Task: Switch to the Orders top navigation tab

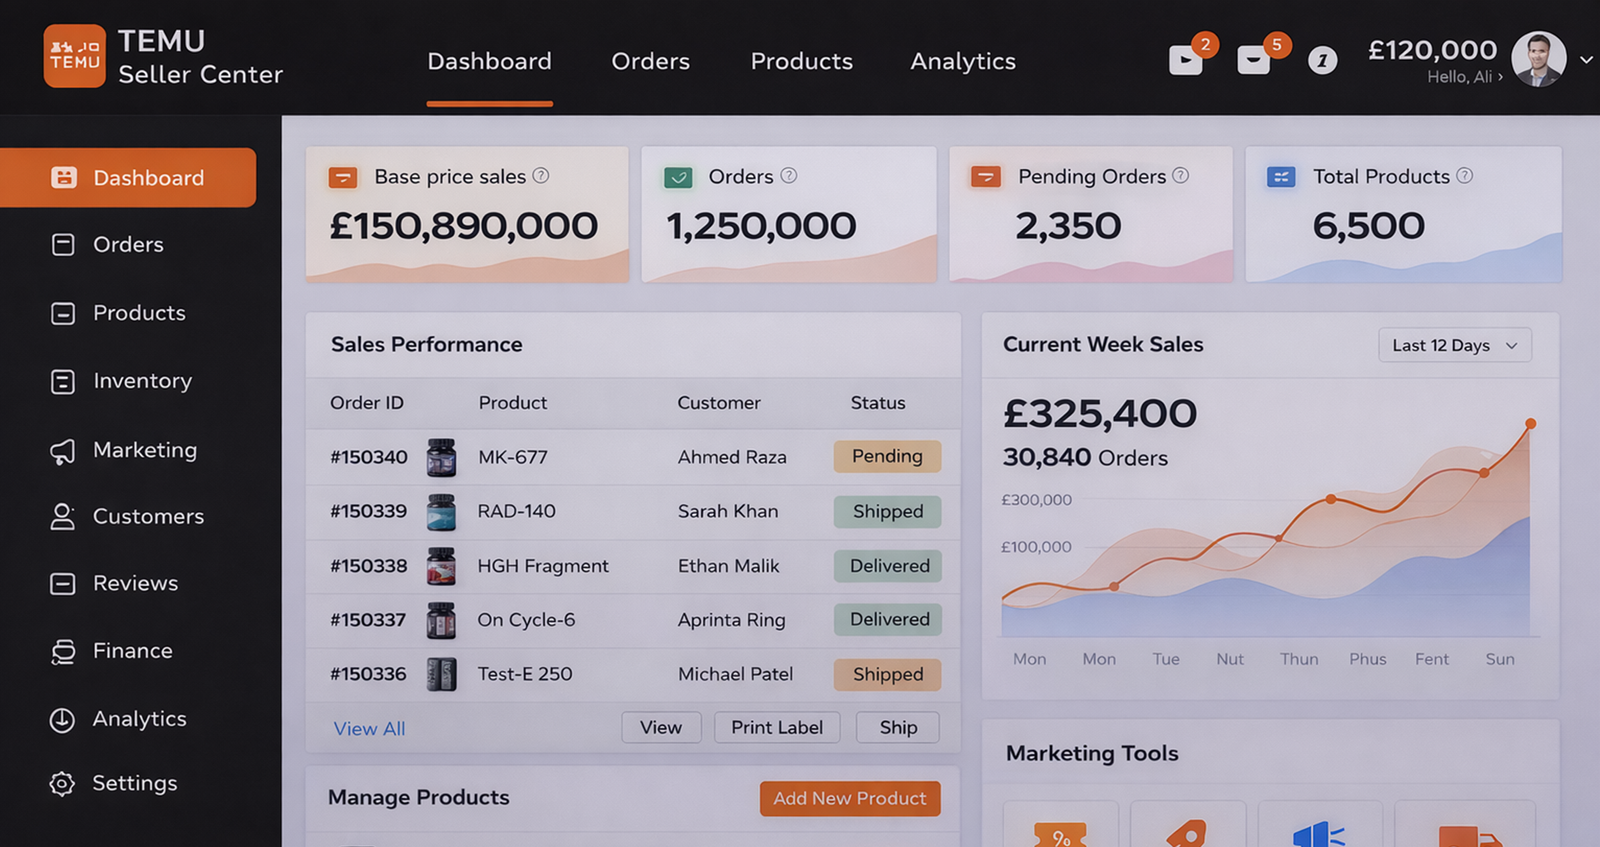Action: 650,62
